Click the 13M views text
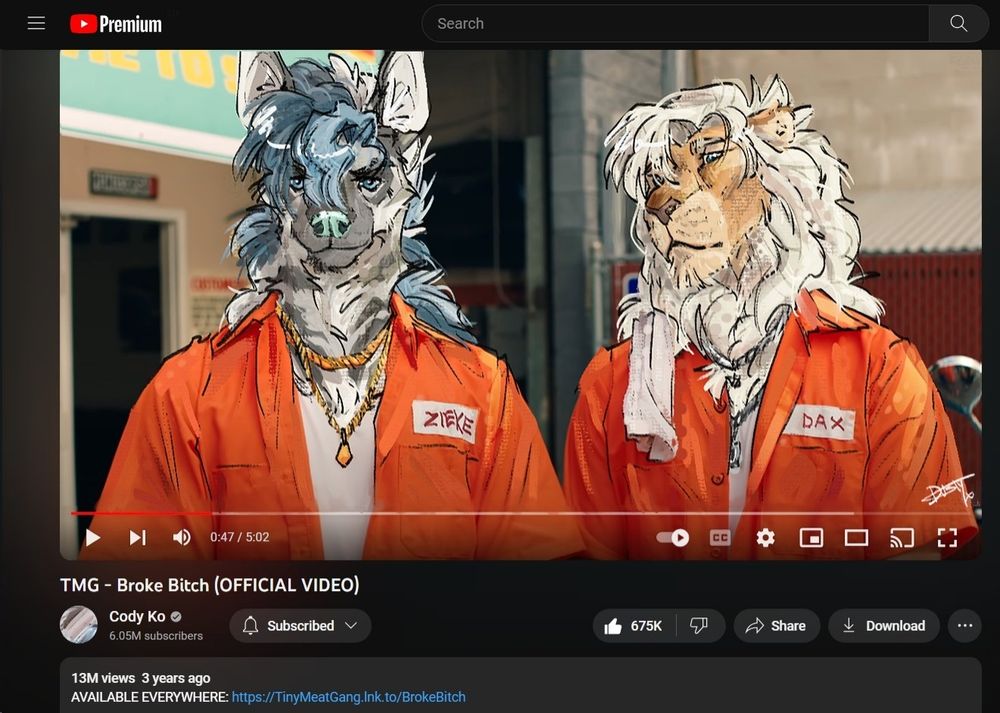 [103, 678]
